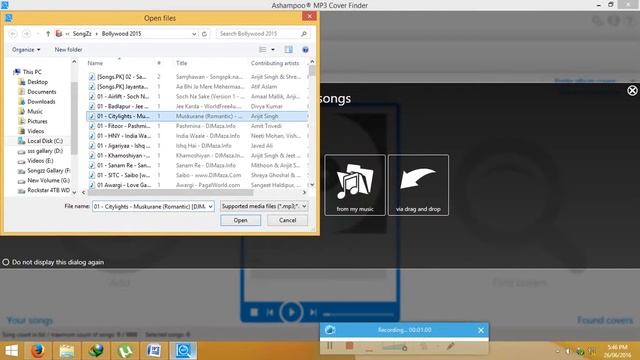The height and width of the screenshot is (360, 640).
Task: Open the Supported media files type dropdown
Action: (263, 207)
